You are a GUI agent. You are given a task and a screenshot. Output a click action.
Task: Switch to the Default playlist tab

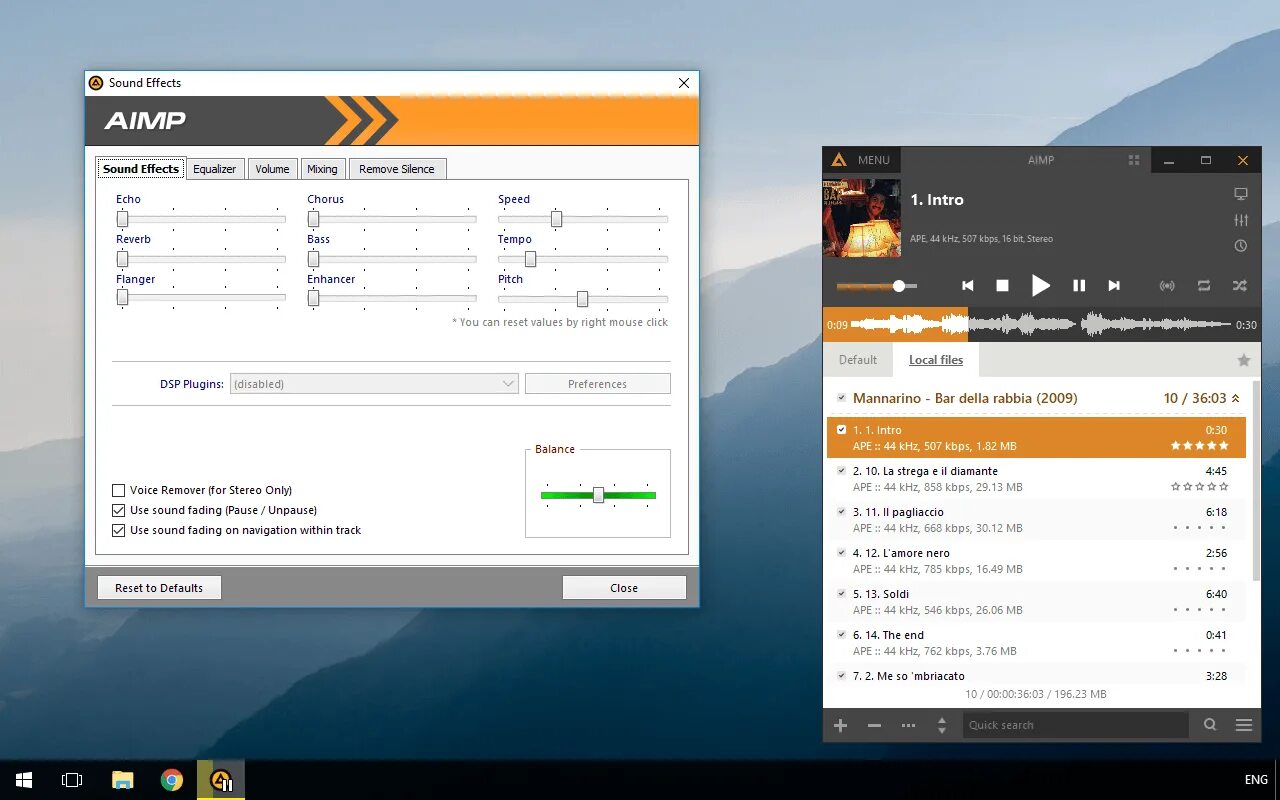(x=858, y=360)
